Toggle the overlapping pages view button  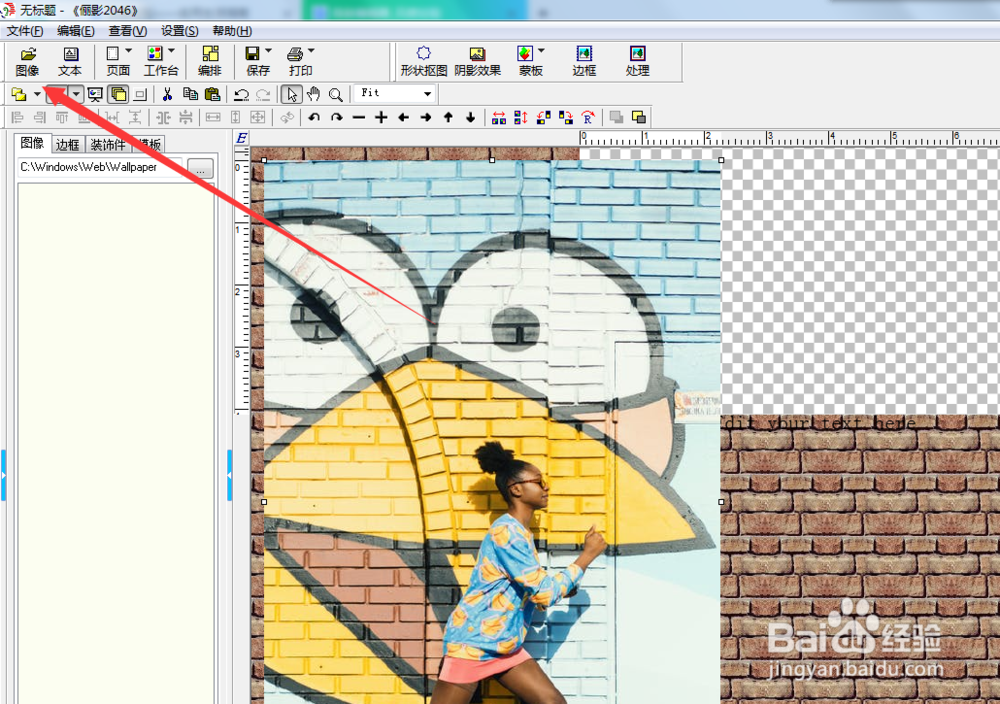coord(118,94)
